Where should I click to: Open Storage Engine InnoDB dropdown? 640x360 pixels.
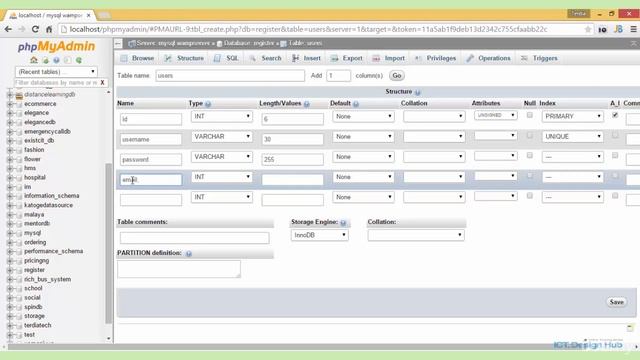tap(320, 235)
